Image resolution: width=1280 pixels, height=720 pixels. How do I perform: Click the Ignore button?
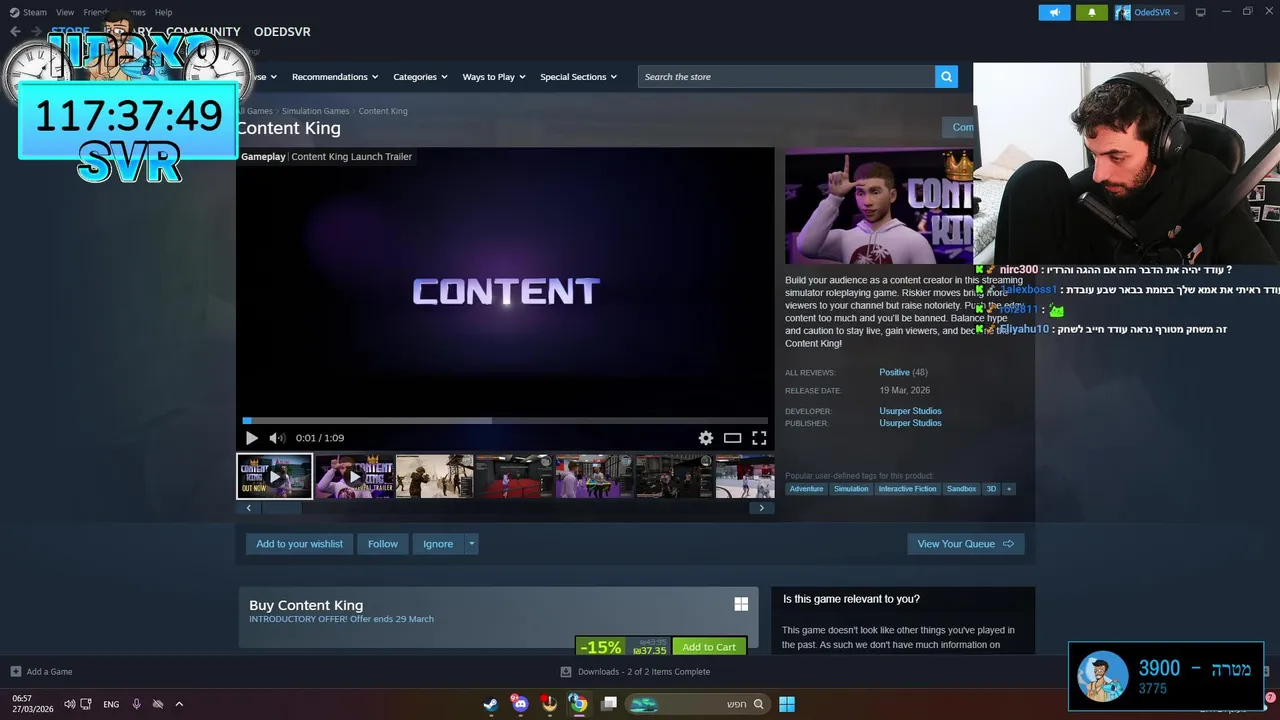point(438,544)
